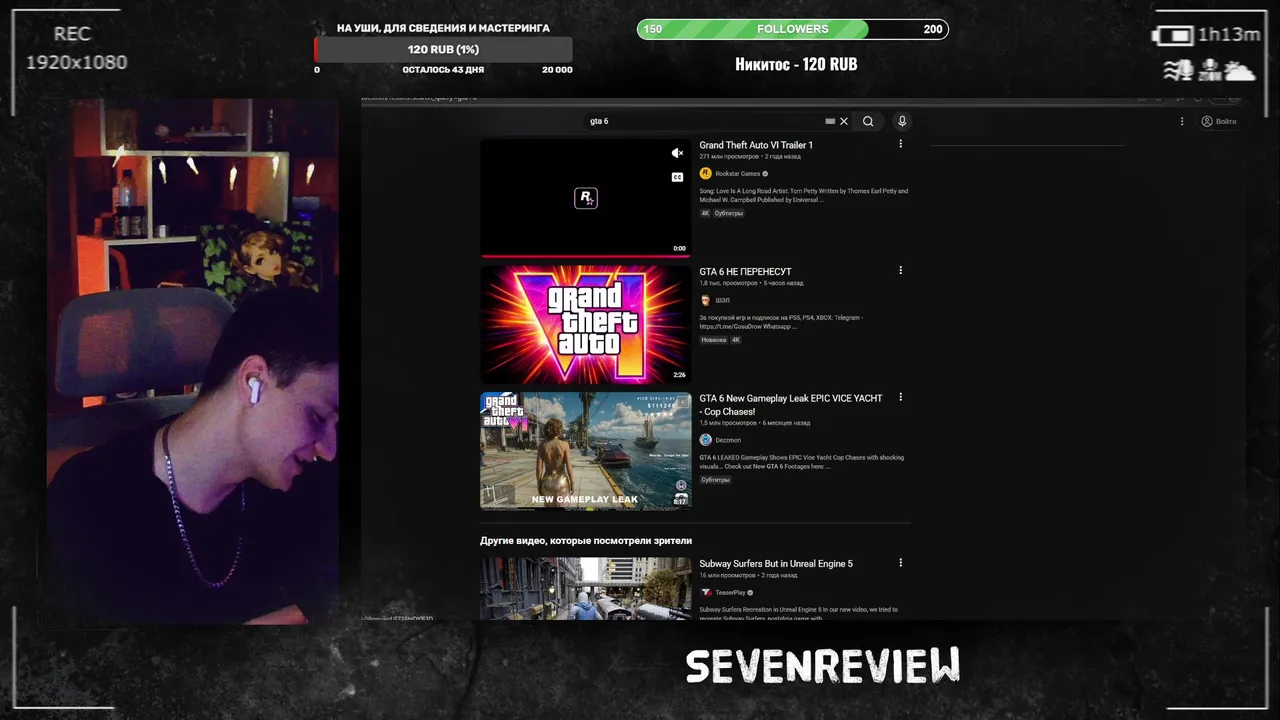Open the on-screen keyboard icon in search box

pos(830,121)
